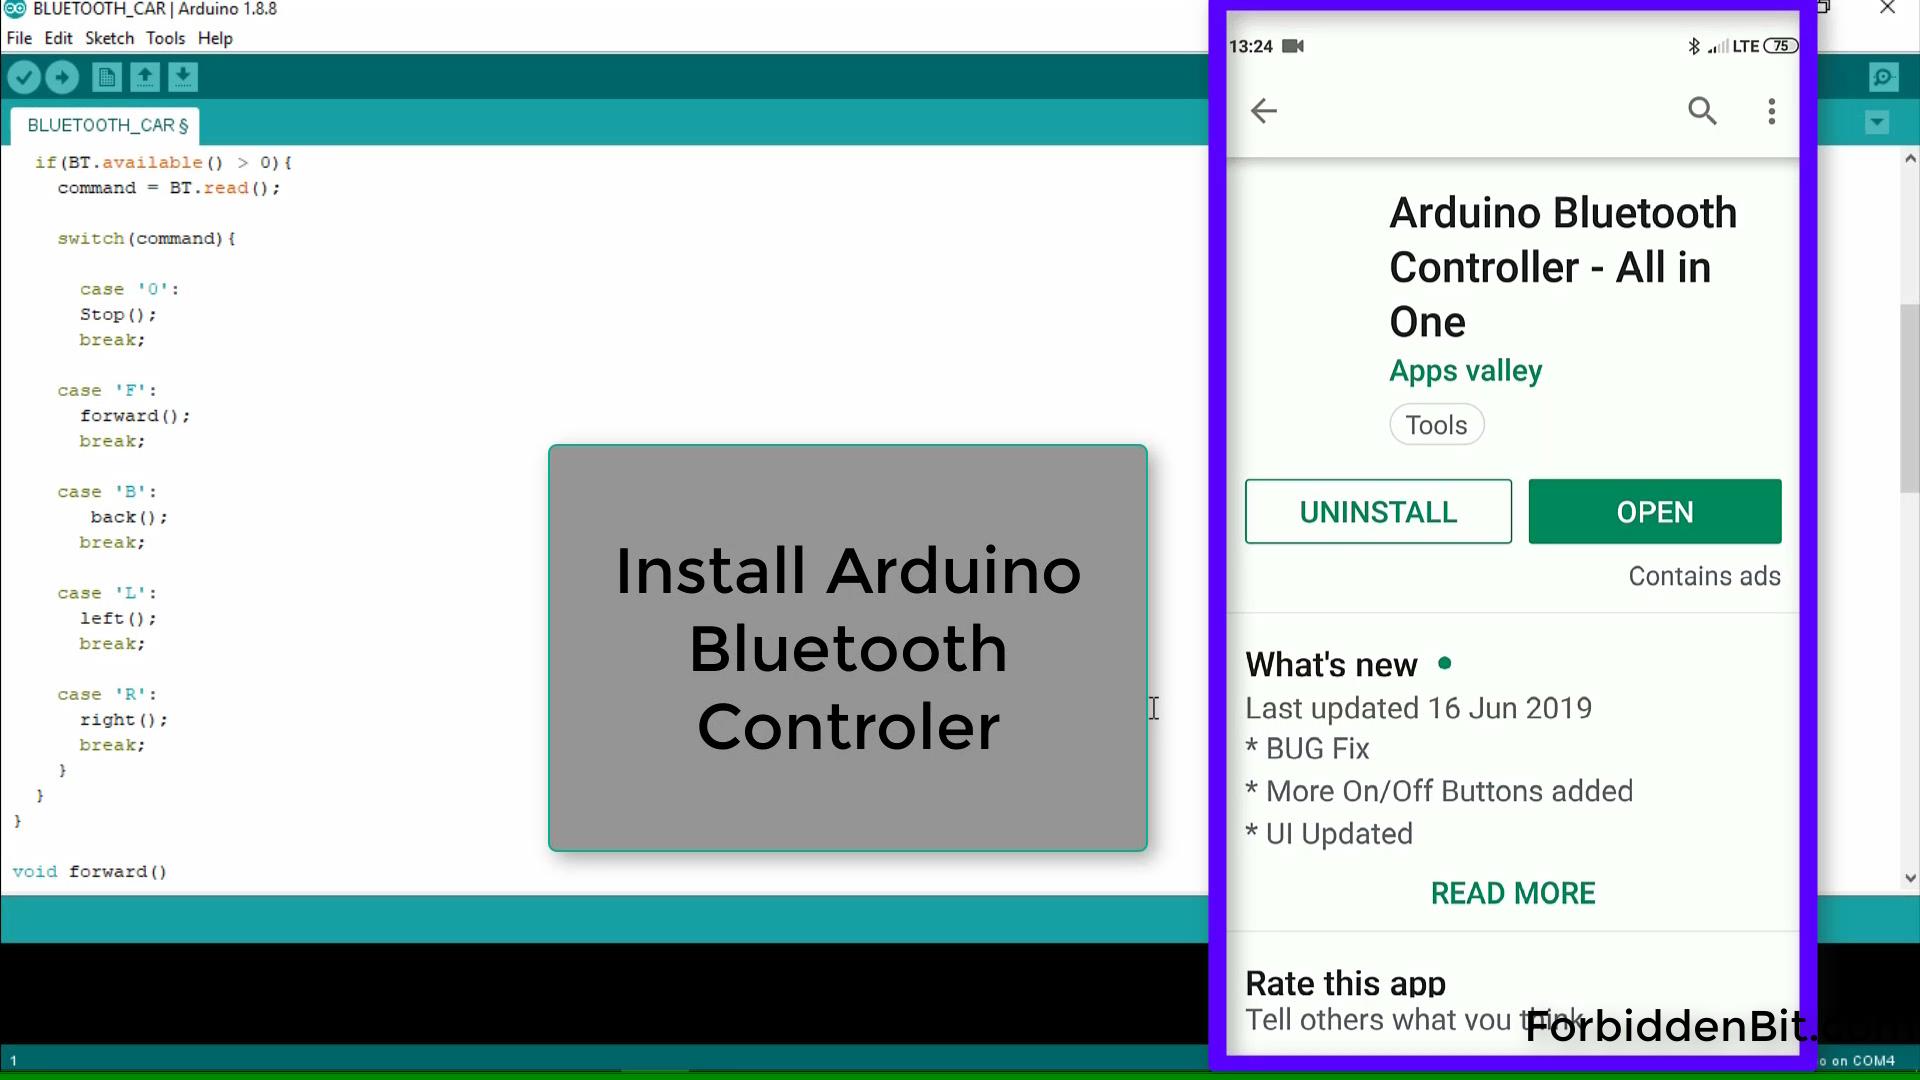Screen dimensions: 1920x1080
Task: Click the 'case 'F':' code line
Action: [x=107, y=391]
